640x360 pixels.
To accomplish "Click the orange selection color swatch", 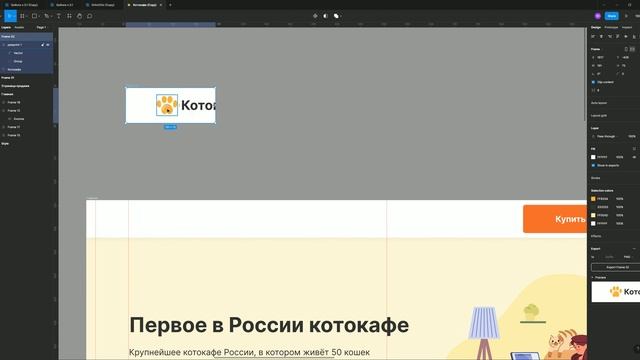I will coord(593,199).
